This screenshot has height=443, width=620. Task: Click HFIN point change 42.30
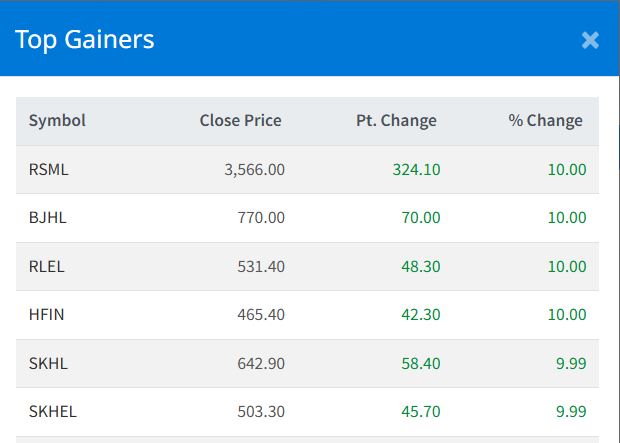(419, 315)
